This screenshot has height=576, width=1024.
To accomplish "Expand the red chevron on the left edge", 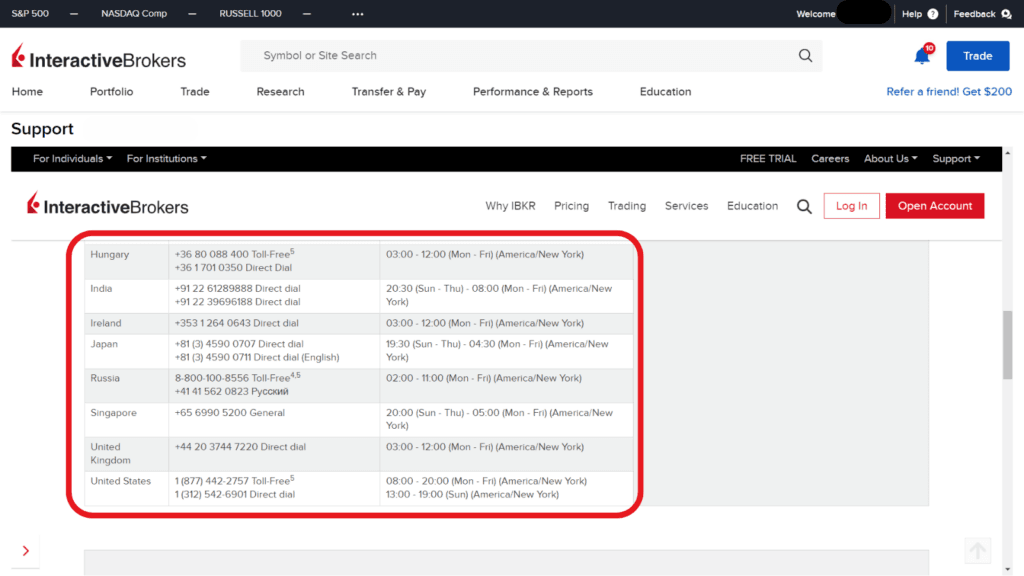I will 25,551.
